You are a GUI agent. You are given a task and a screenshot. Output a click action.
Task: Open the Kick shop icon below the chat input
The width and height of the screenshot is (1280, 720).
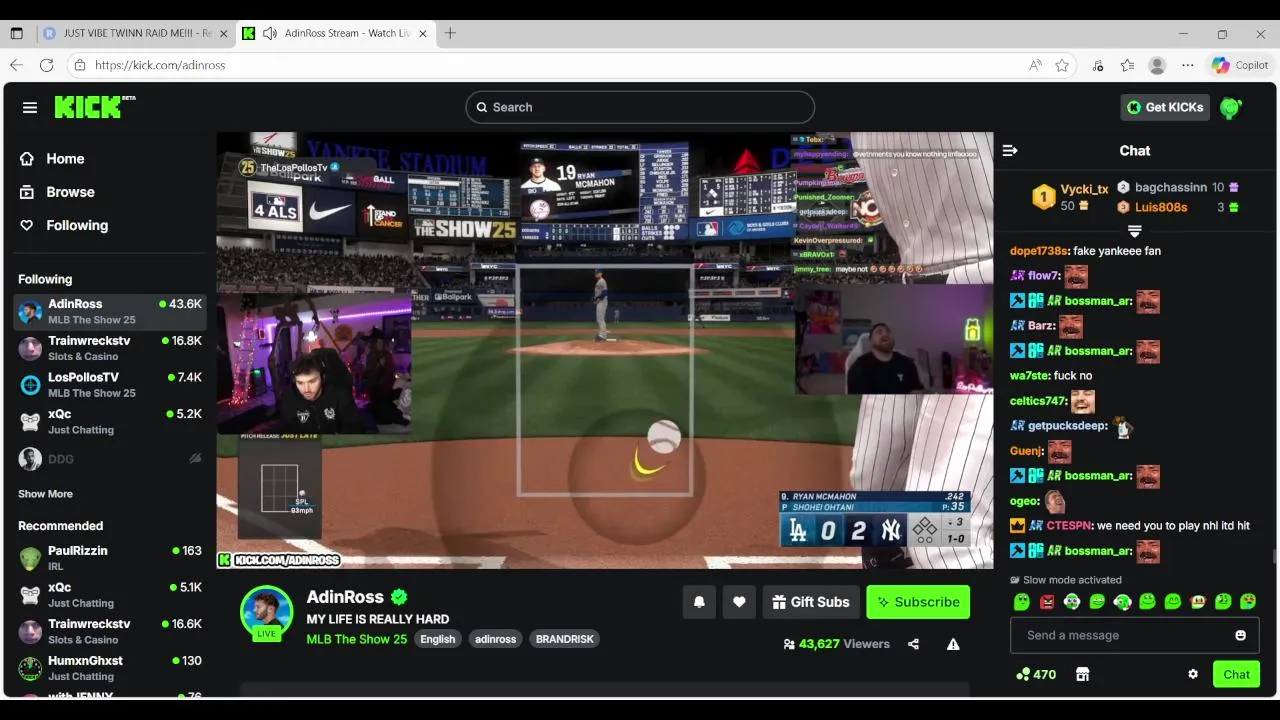click(x=1082, y=674)
